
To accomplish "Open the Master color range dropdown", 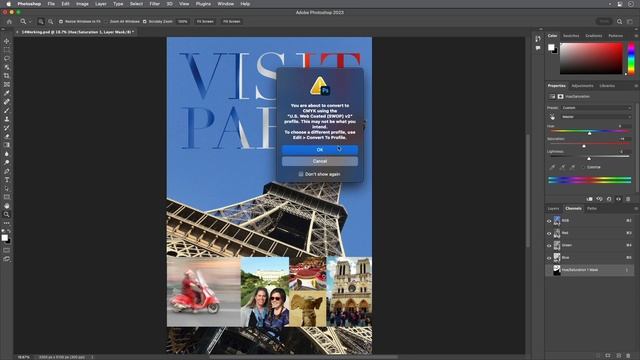I will (x=596, y=117).
